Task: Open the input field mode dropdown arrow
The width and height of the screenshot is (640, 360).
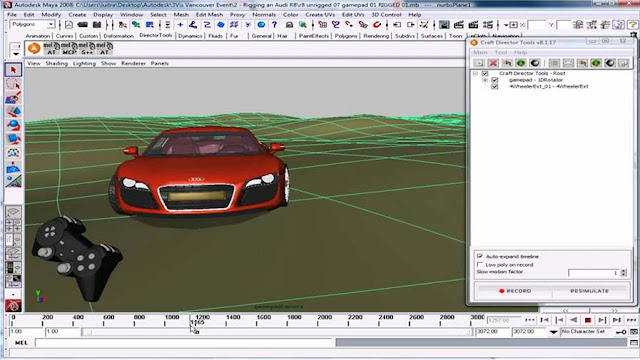Action: click(506, 25)
